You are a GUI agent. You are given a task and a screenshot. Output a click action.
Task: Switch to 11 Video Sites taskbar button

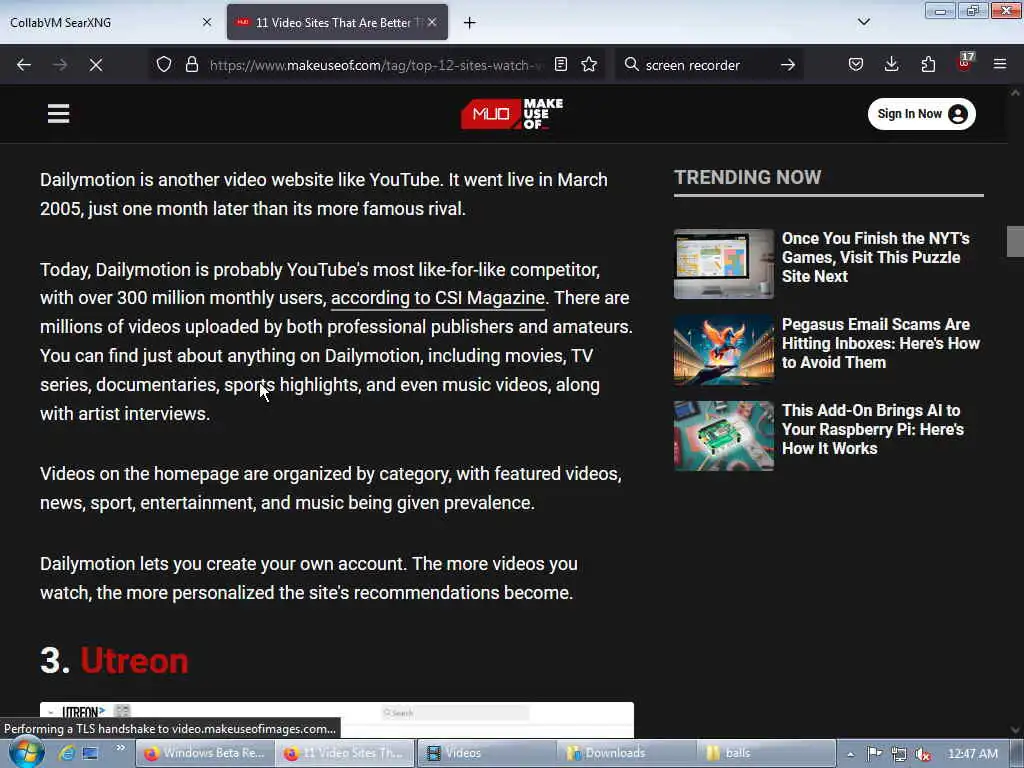(x=344, y=753)
